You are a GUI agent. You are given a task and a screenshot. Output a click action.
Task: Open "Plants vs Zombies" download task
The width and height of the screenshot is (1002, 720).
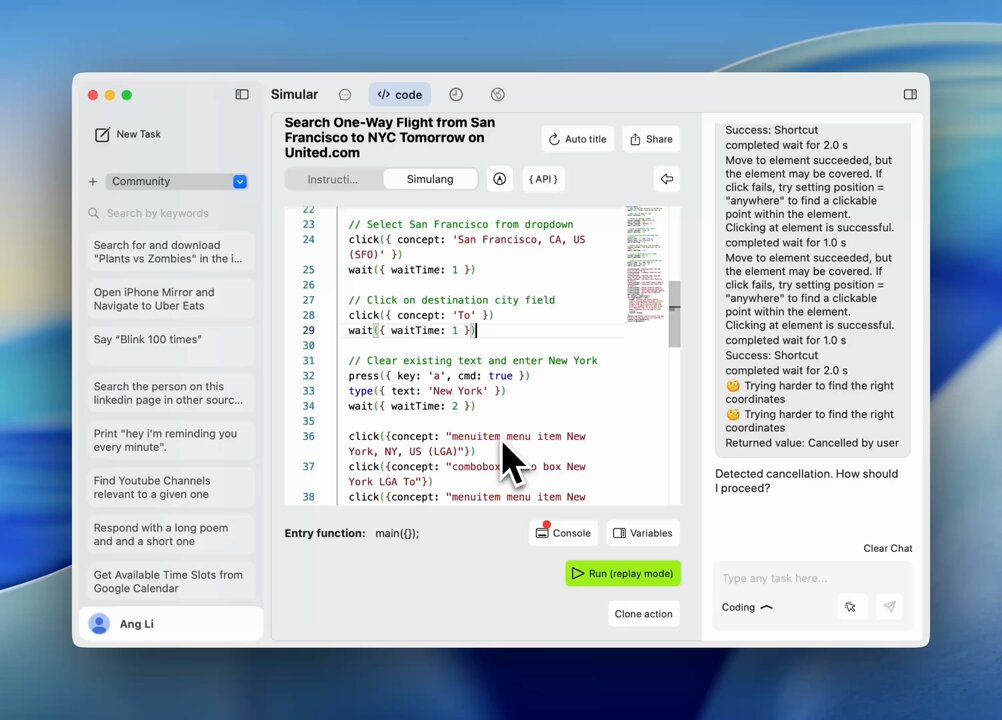point(170,252)
